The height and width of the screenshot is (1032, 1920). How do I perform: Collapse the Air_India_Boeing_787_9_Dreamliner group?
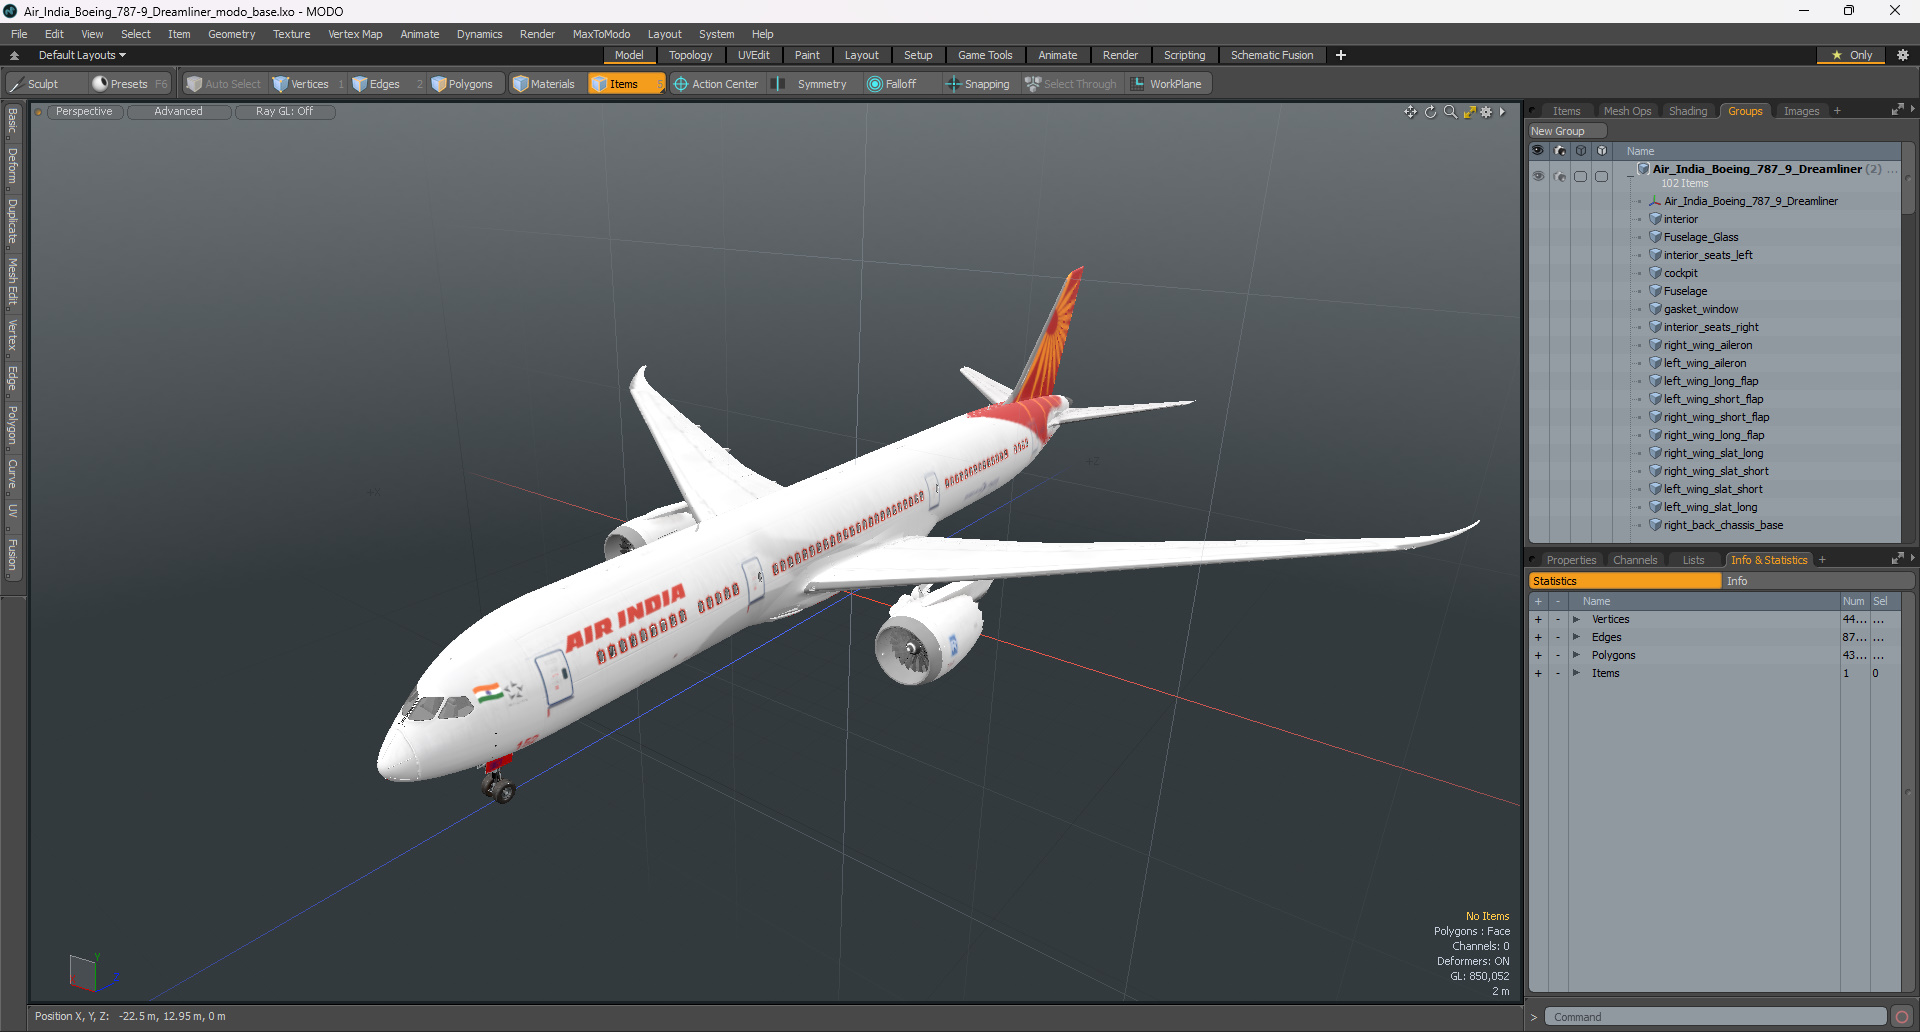(1631, 176)
